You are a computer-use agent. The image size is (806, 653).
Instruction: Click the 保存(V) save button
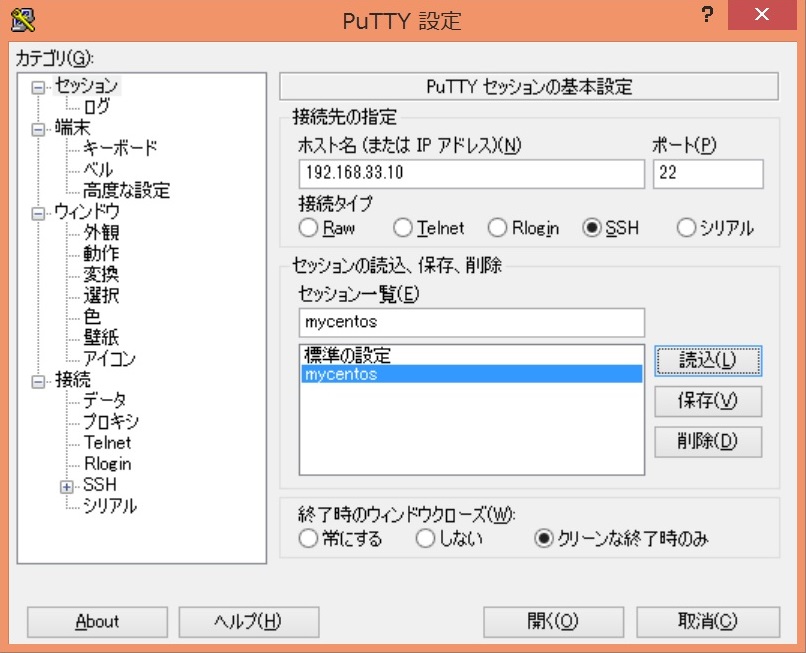[708, 401]
